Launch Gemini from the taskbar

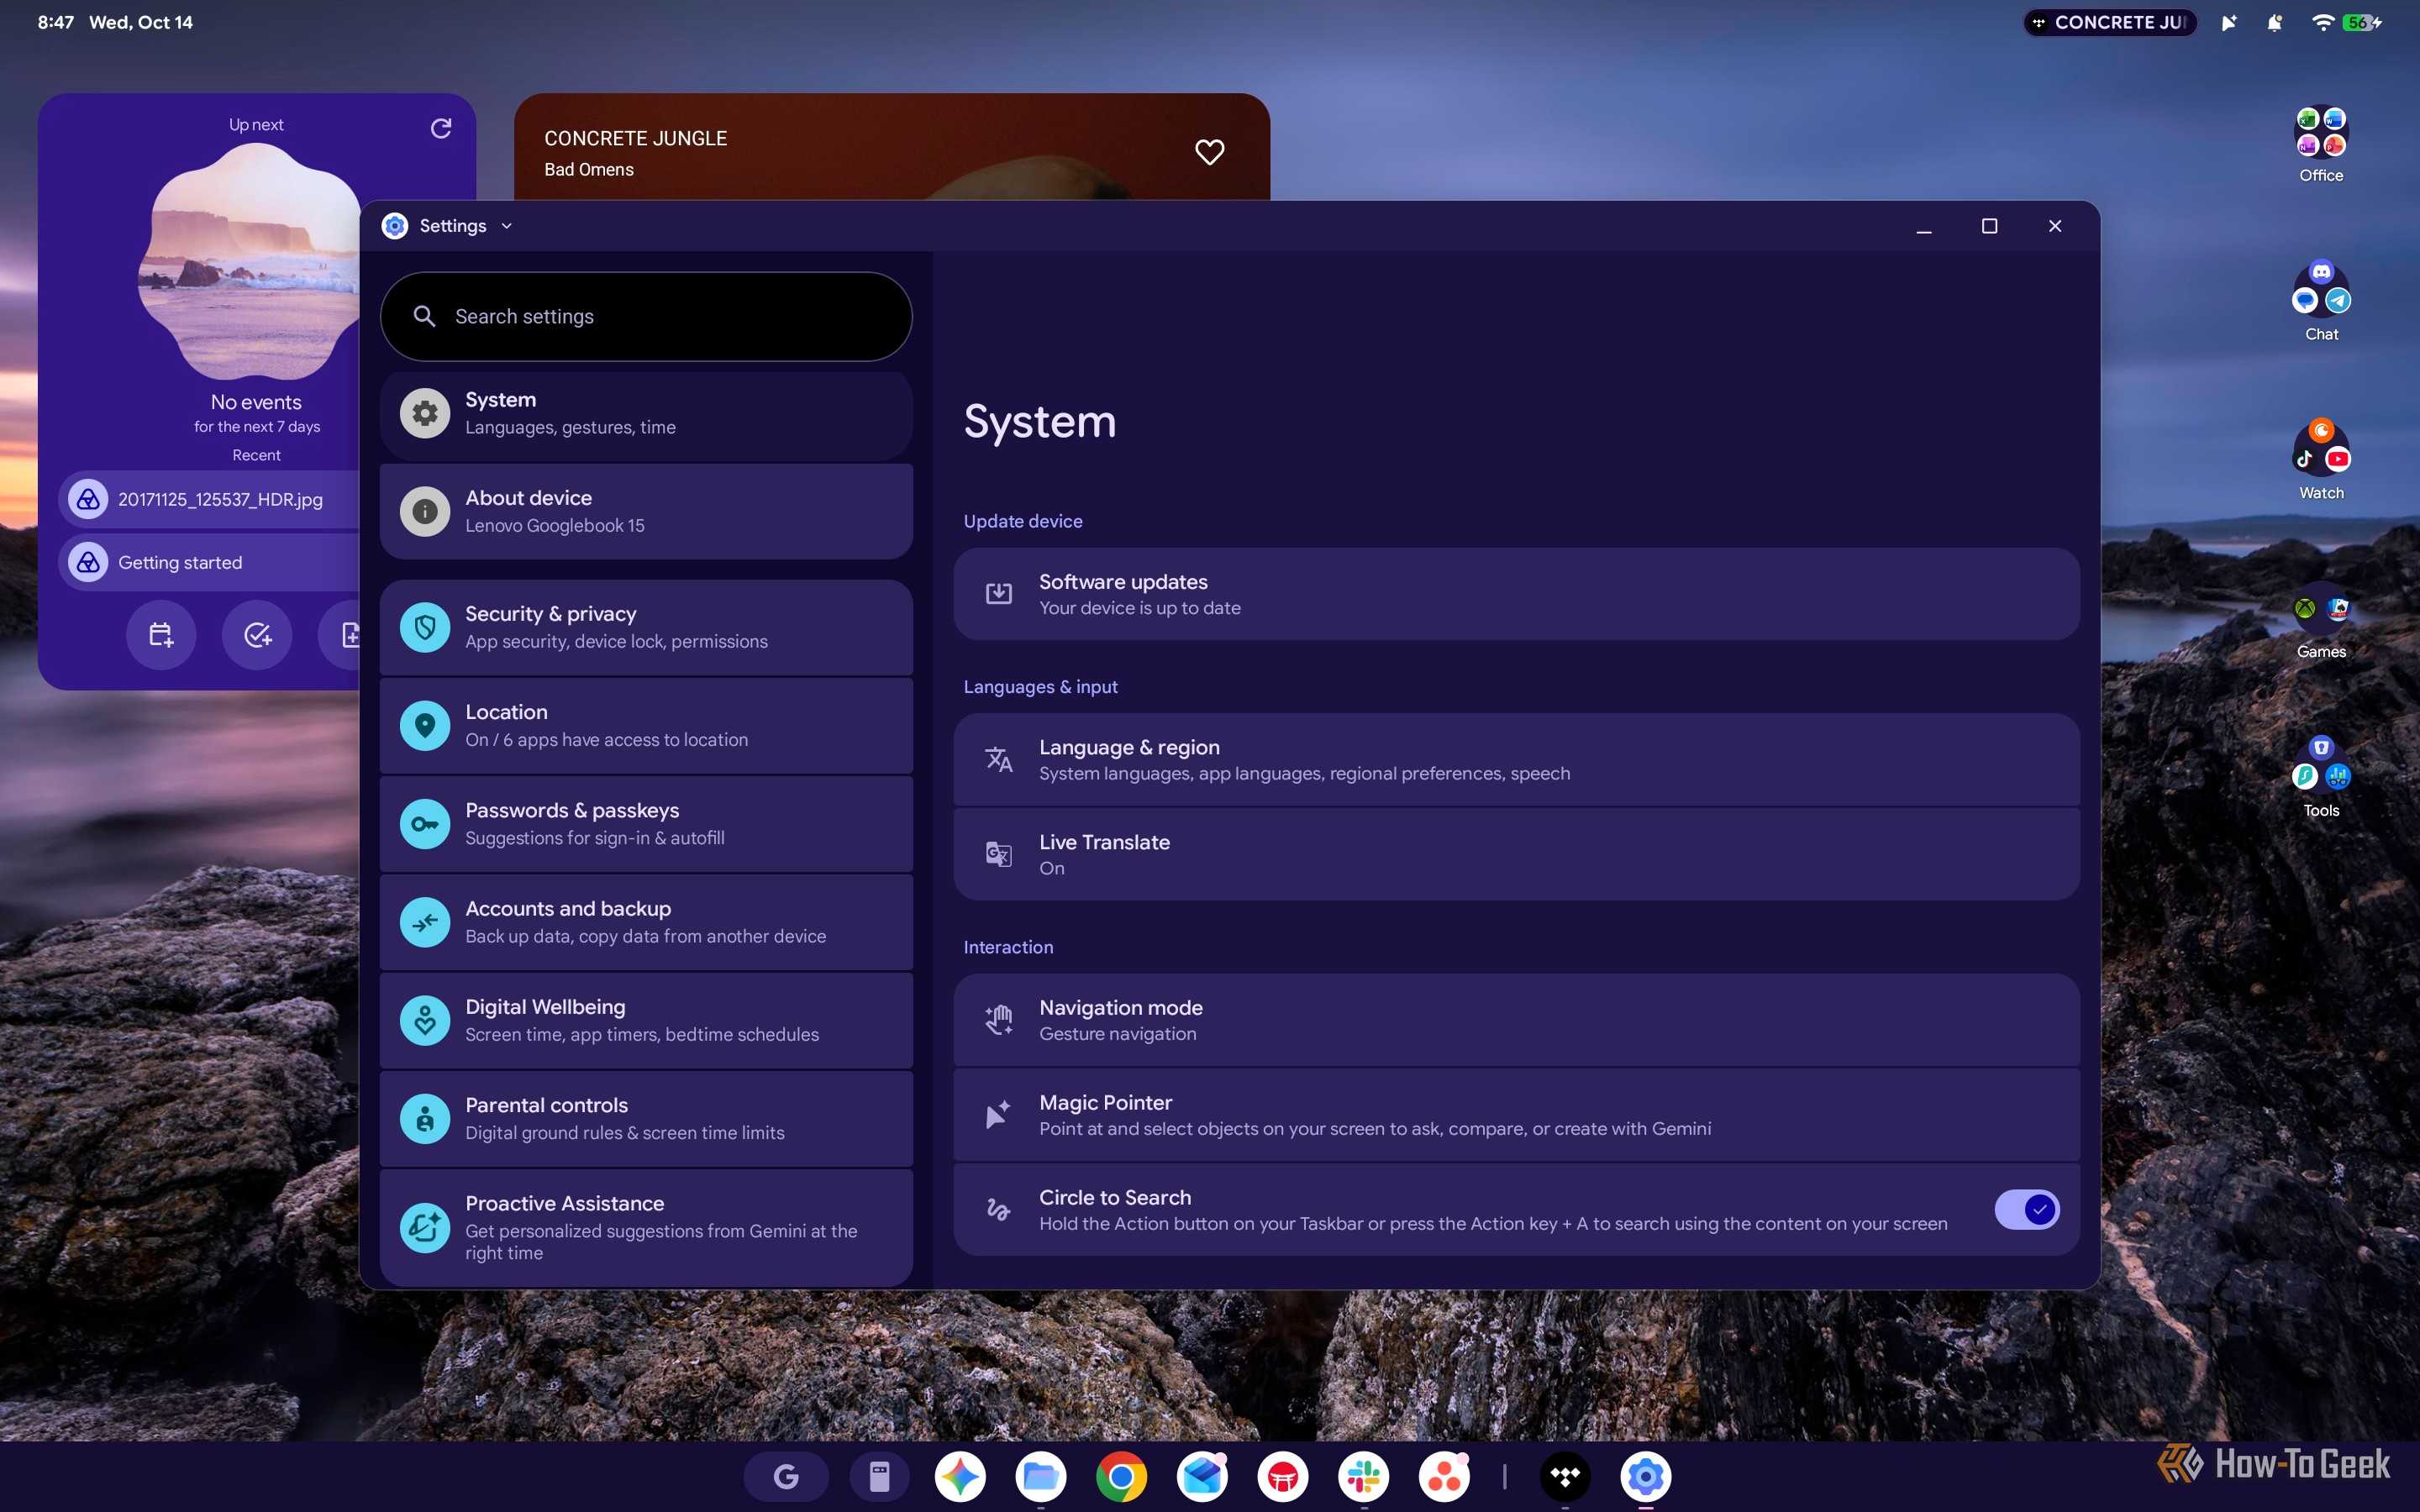click(x=960, y=1476)
